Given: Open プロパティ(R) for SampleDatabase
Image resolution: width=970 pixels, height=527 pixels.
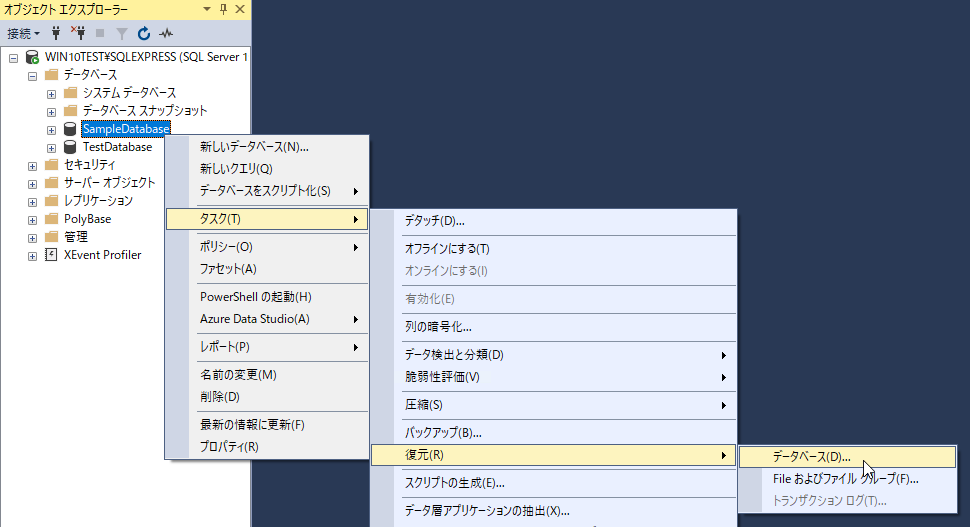Looking at the screenshot, I should (x=267, y=447).
